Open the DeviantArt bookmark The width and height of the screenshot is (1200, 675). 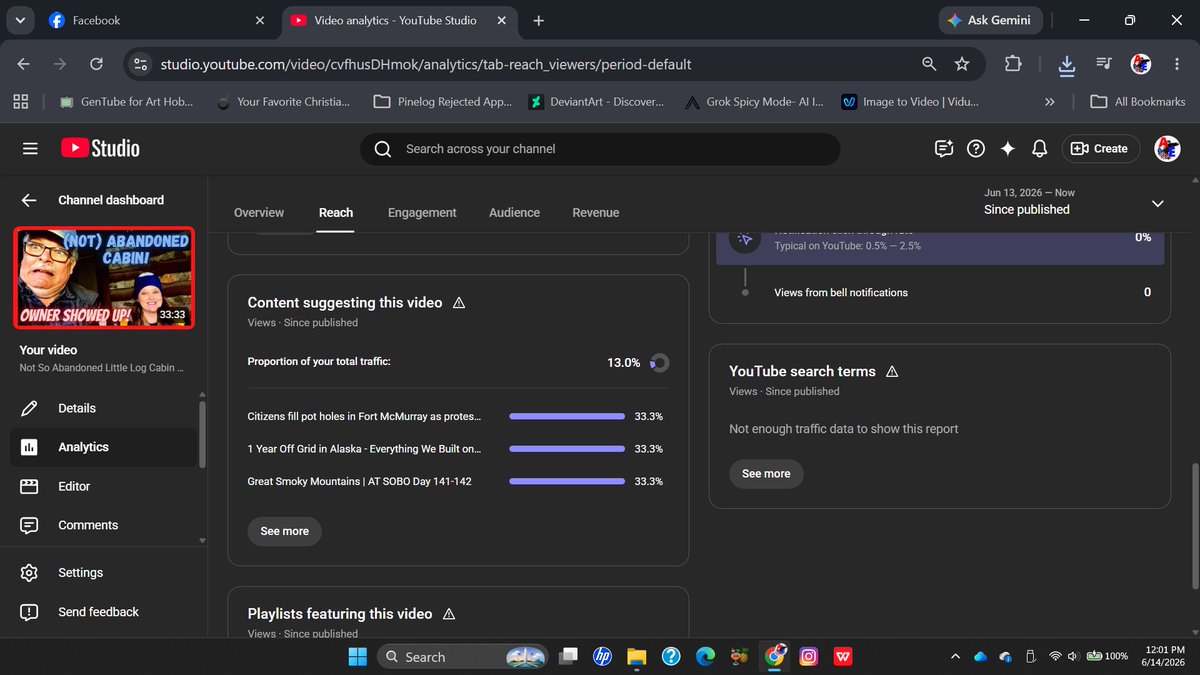597,101
